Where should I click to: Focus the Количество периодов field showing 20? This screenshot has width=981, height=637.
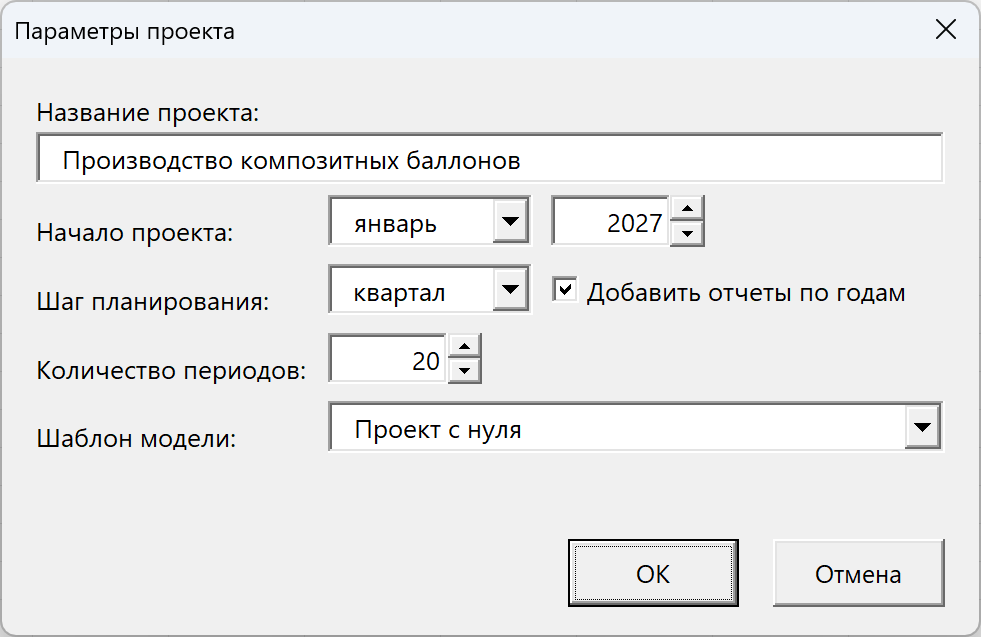tap(388, 359)
